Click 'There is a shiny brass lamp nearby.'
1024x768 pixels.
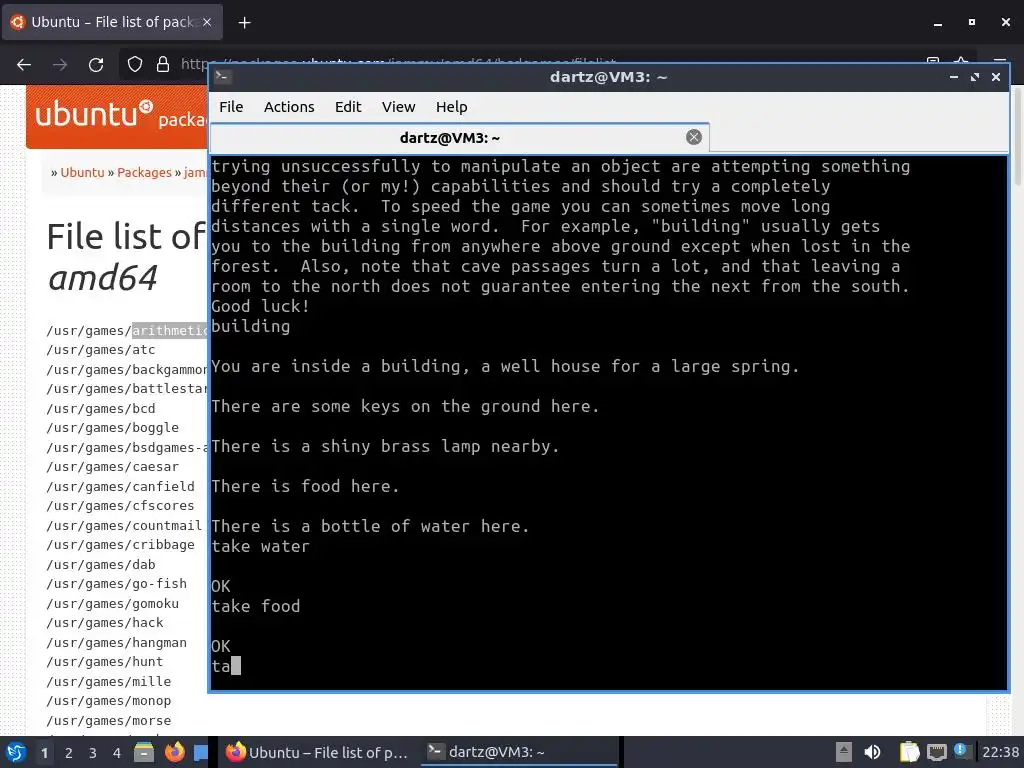click(x=385, y=446)
